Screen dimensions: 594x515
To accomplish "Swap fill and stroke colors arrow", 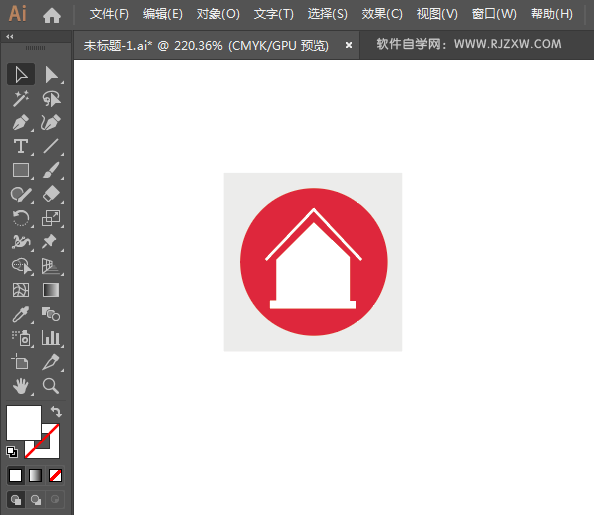I will tap(56, 411).
